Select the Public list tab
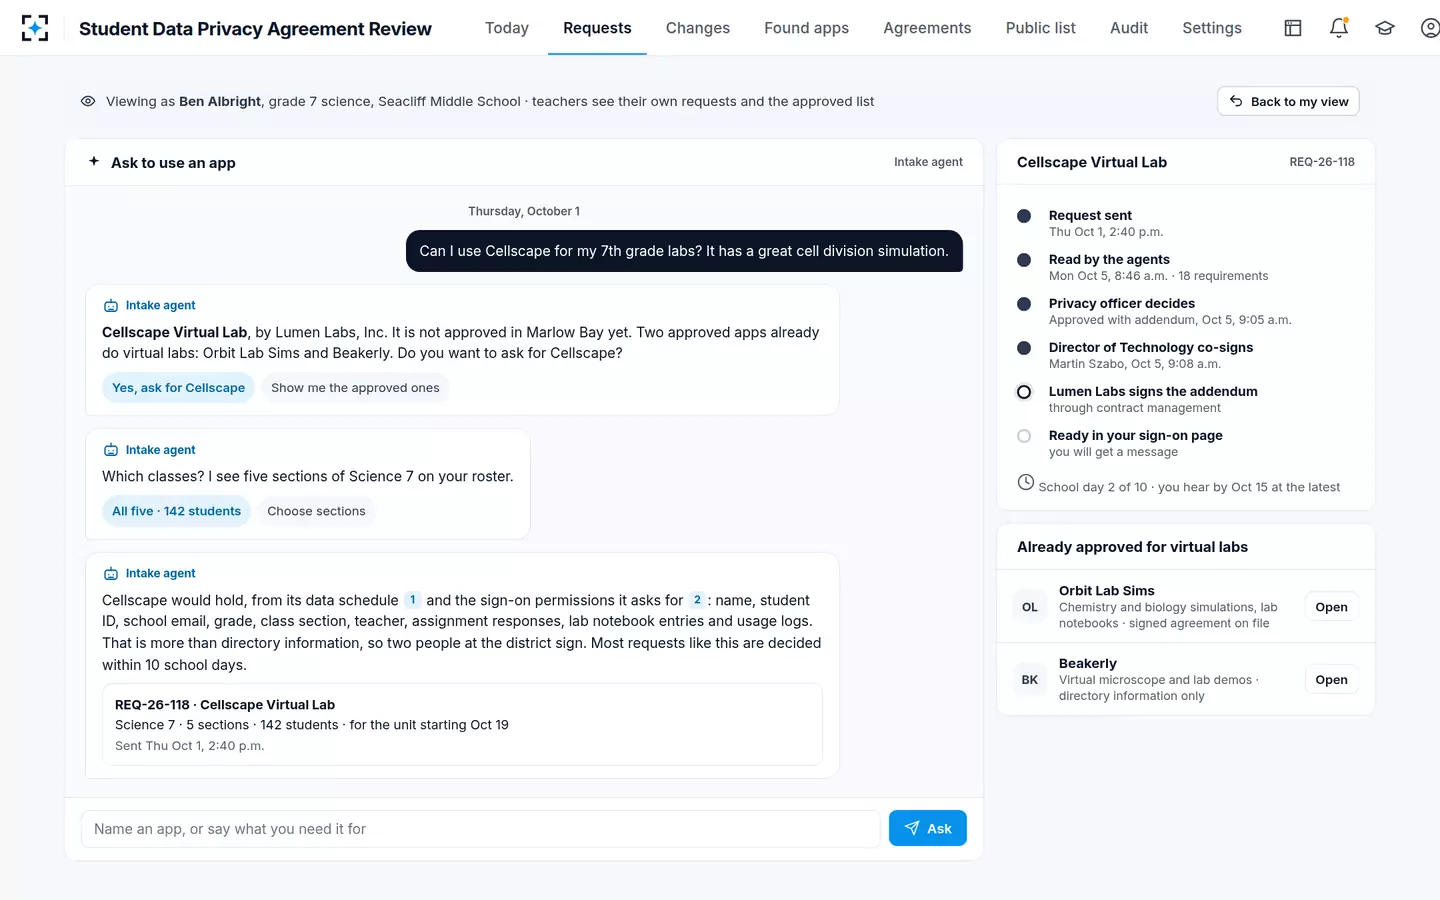Screen dimensions: 1440x900 click(x=1041, y=28)
